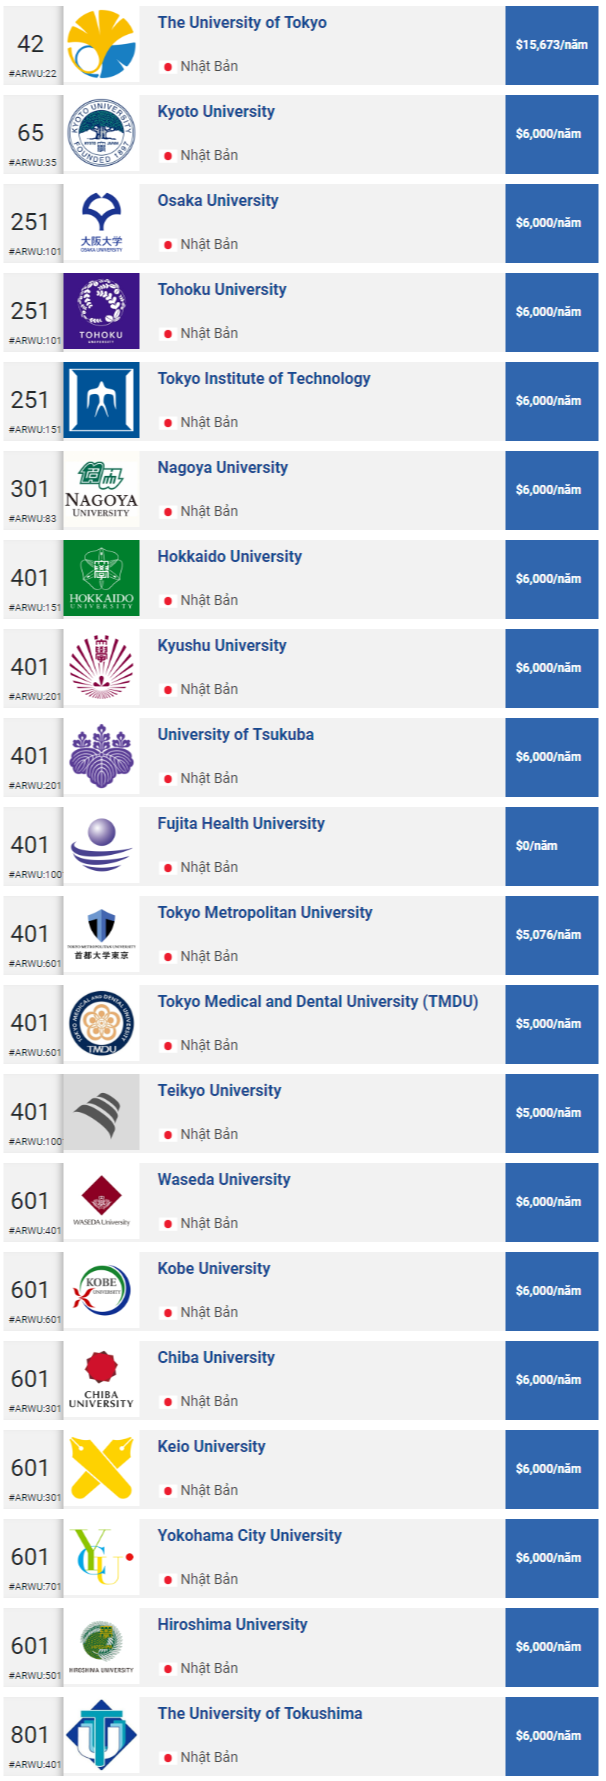The image size is (606, 1781).
Task: Open the Nagoya University link
Action: (222, 467)
